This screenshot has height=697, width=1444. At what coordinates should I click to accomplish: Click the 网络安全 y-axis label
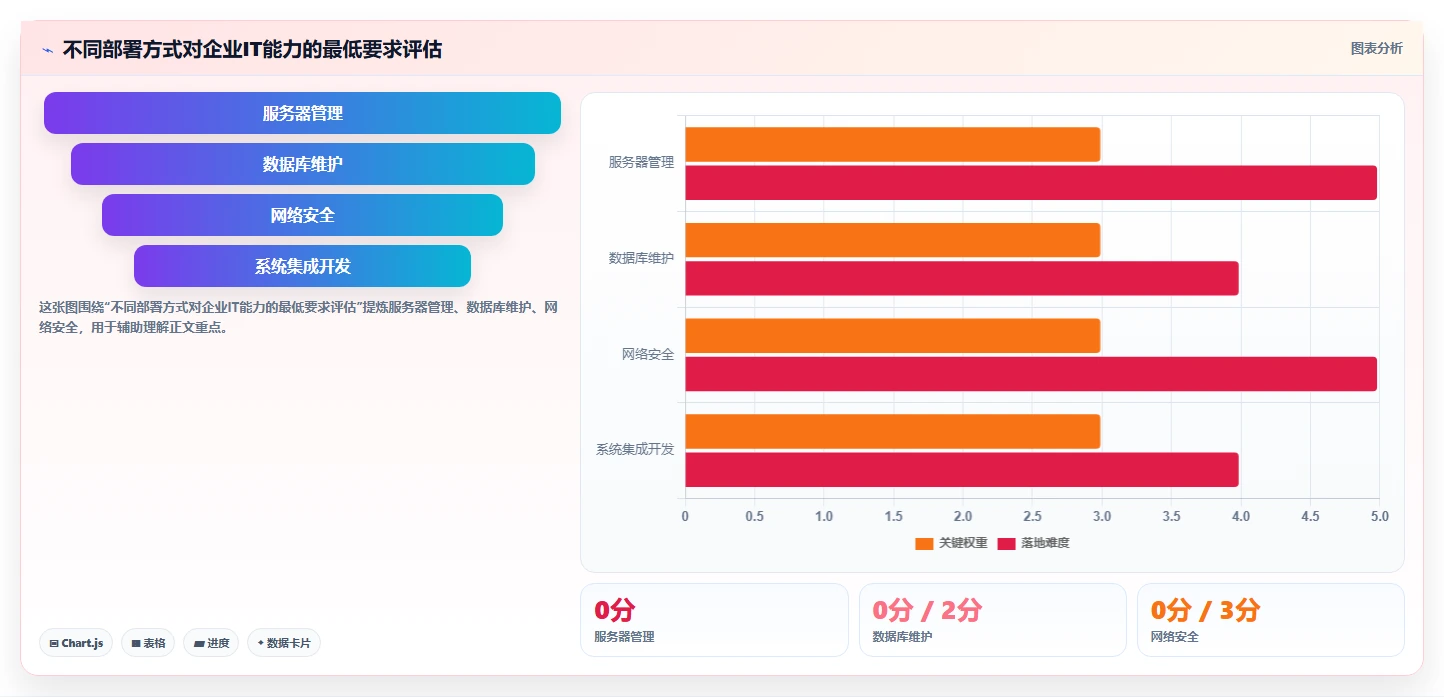point(648,354)
